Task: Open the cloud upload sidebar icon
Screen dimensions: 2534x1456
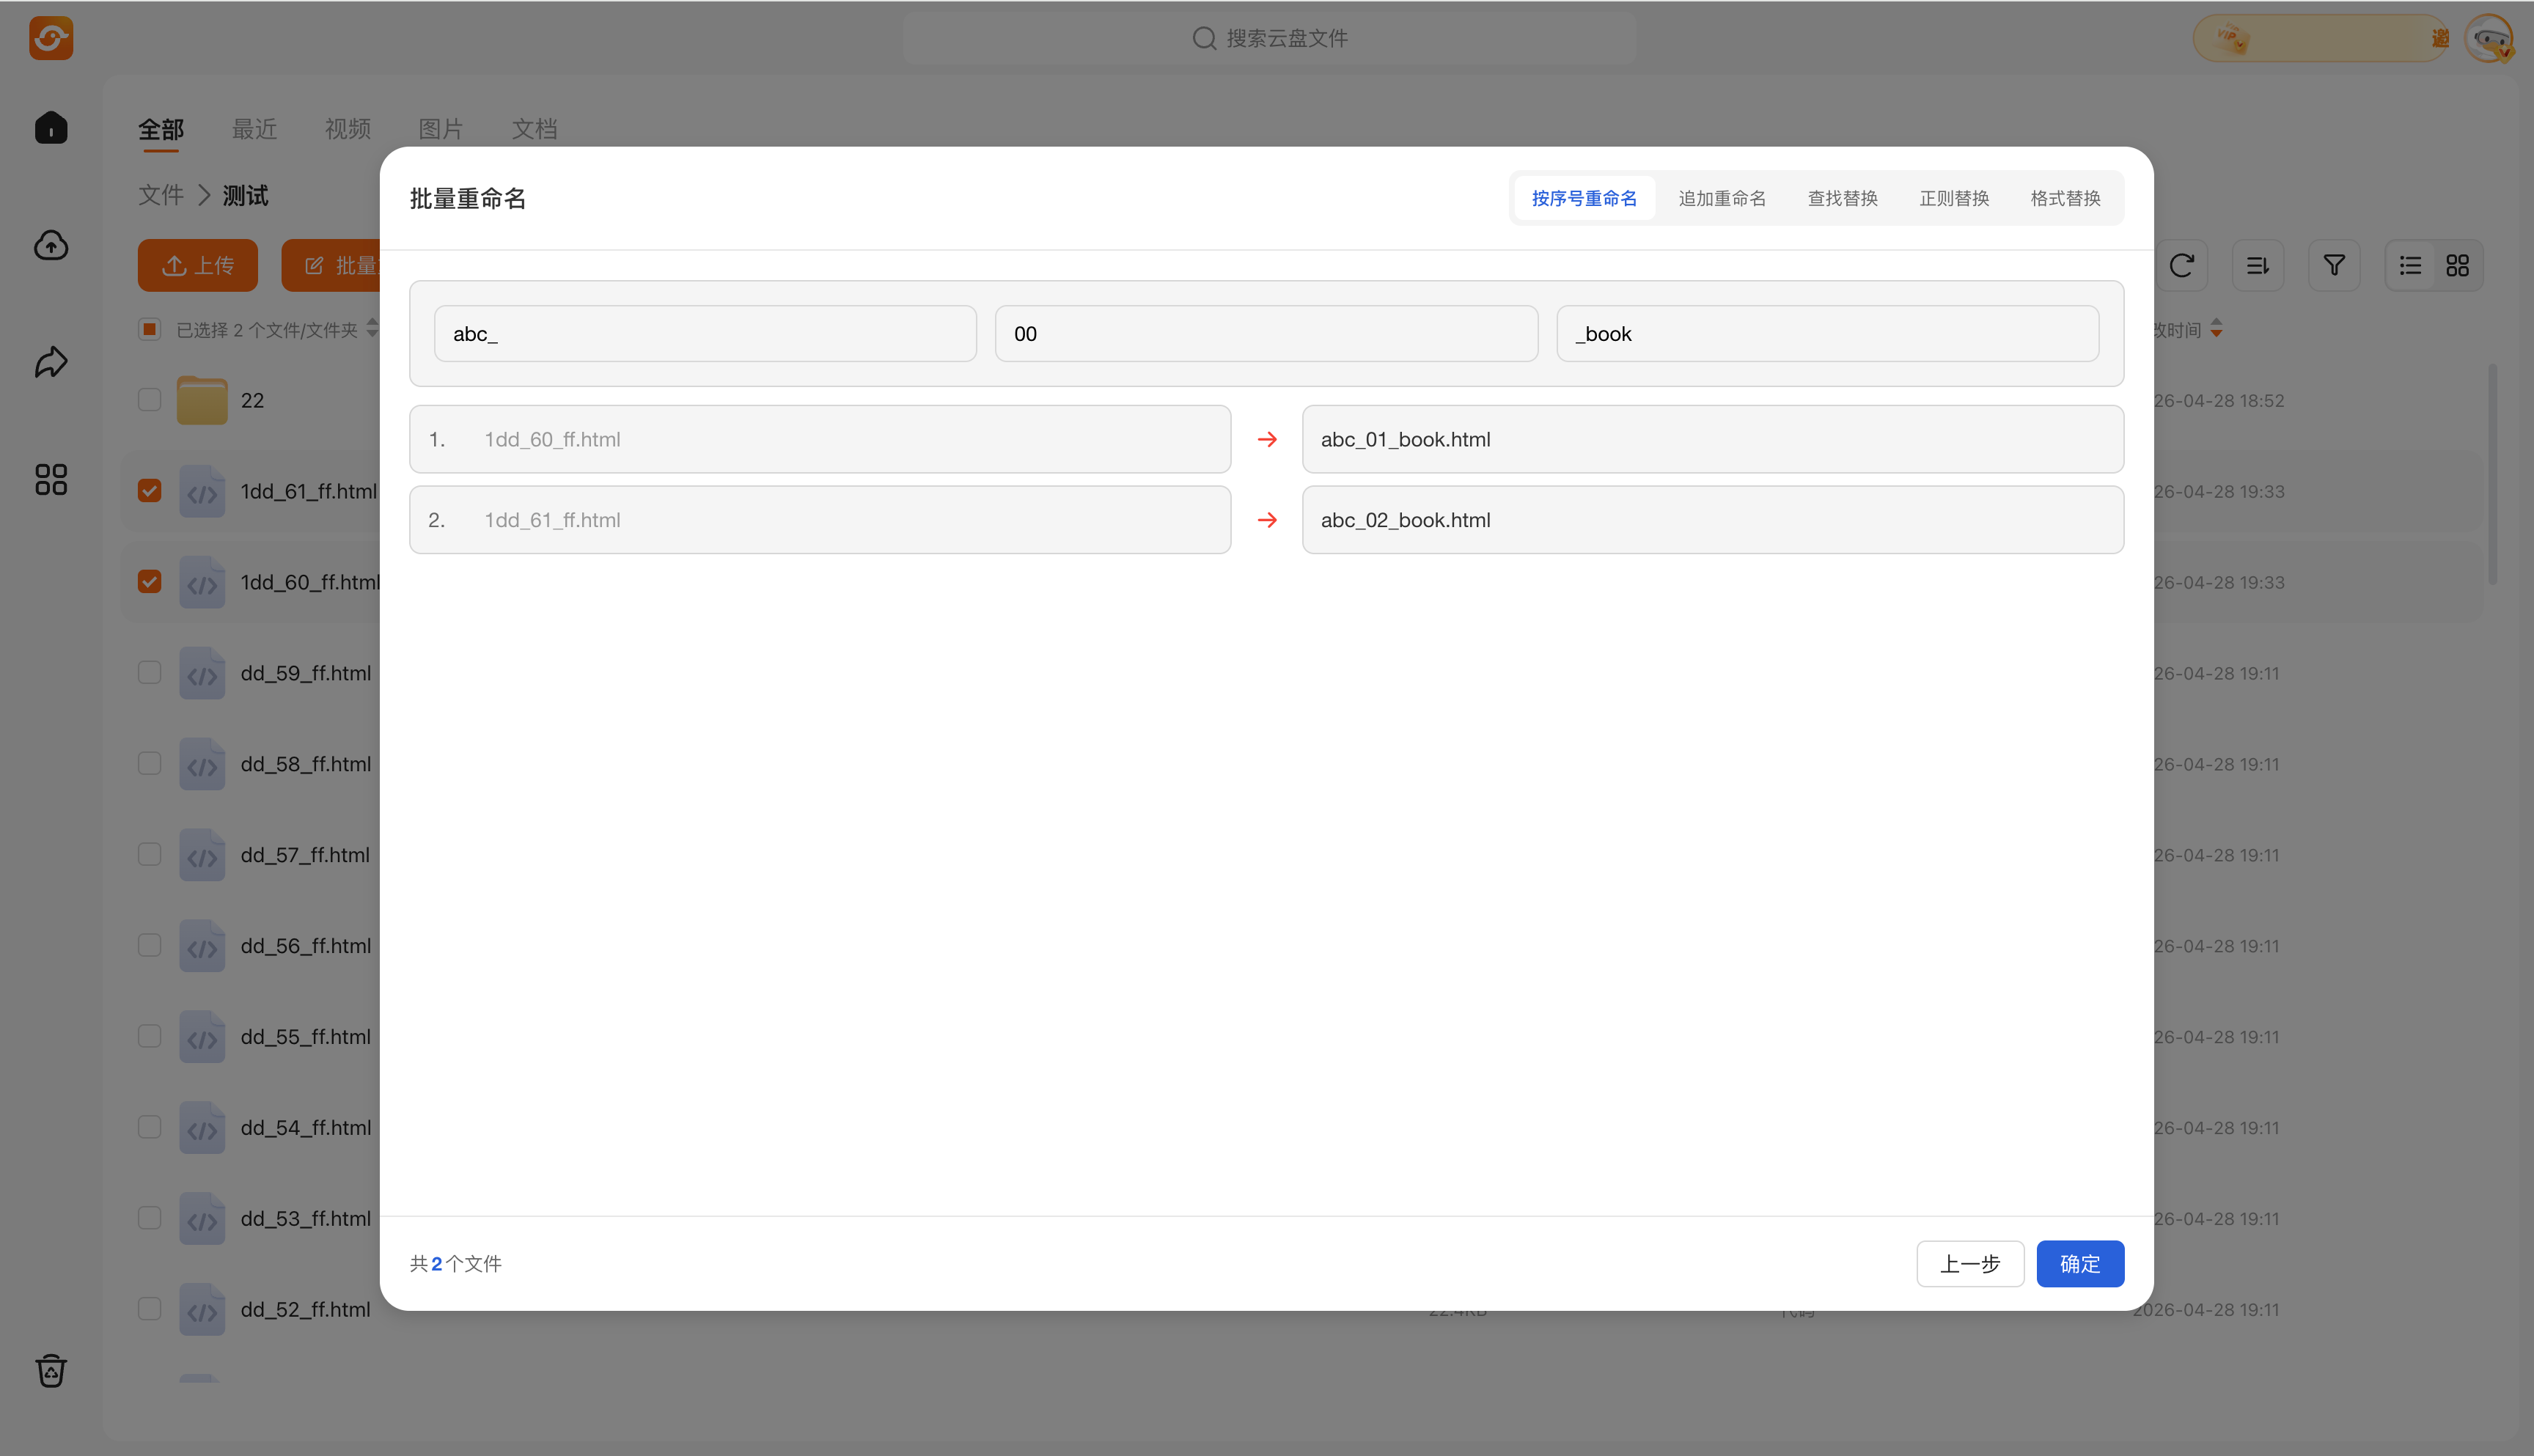Action: [x=51, y=245]
